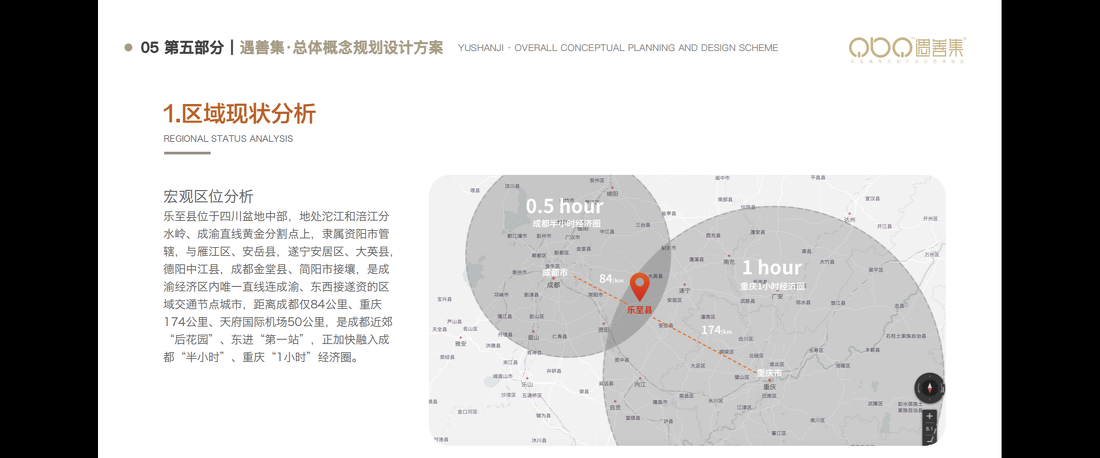Click the bullet dot before 05 第五部分

[128, 47]
